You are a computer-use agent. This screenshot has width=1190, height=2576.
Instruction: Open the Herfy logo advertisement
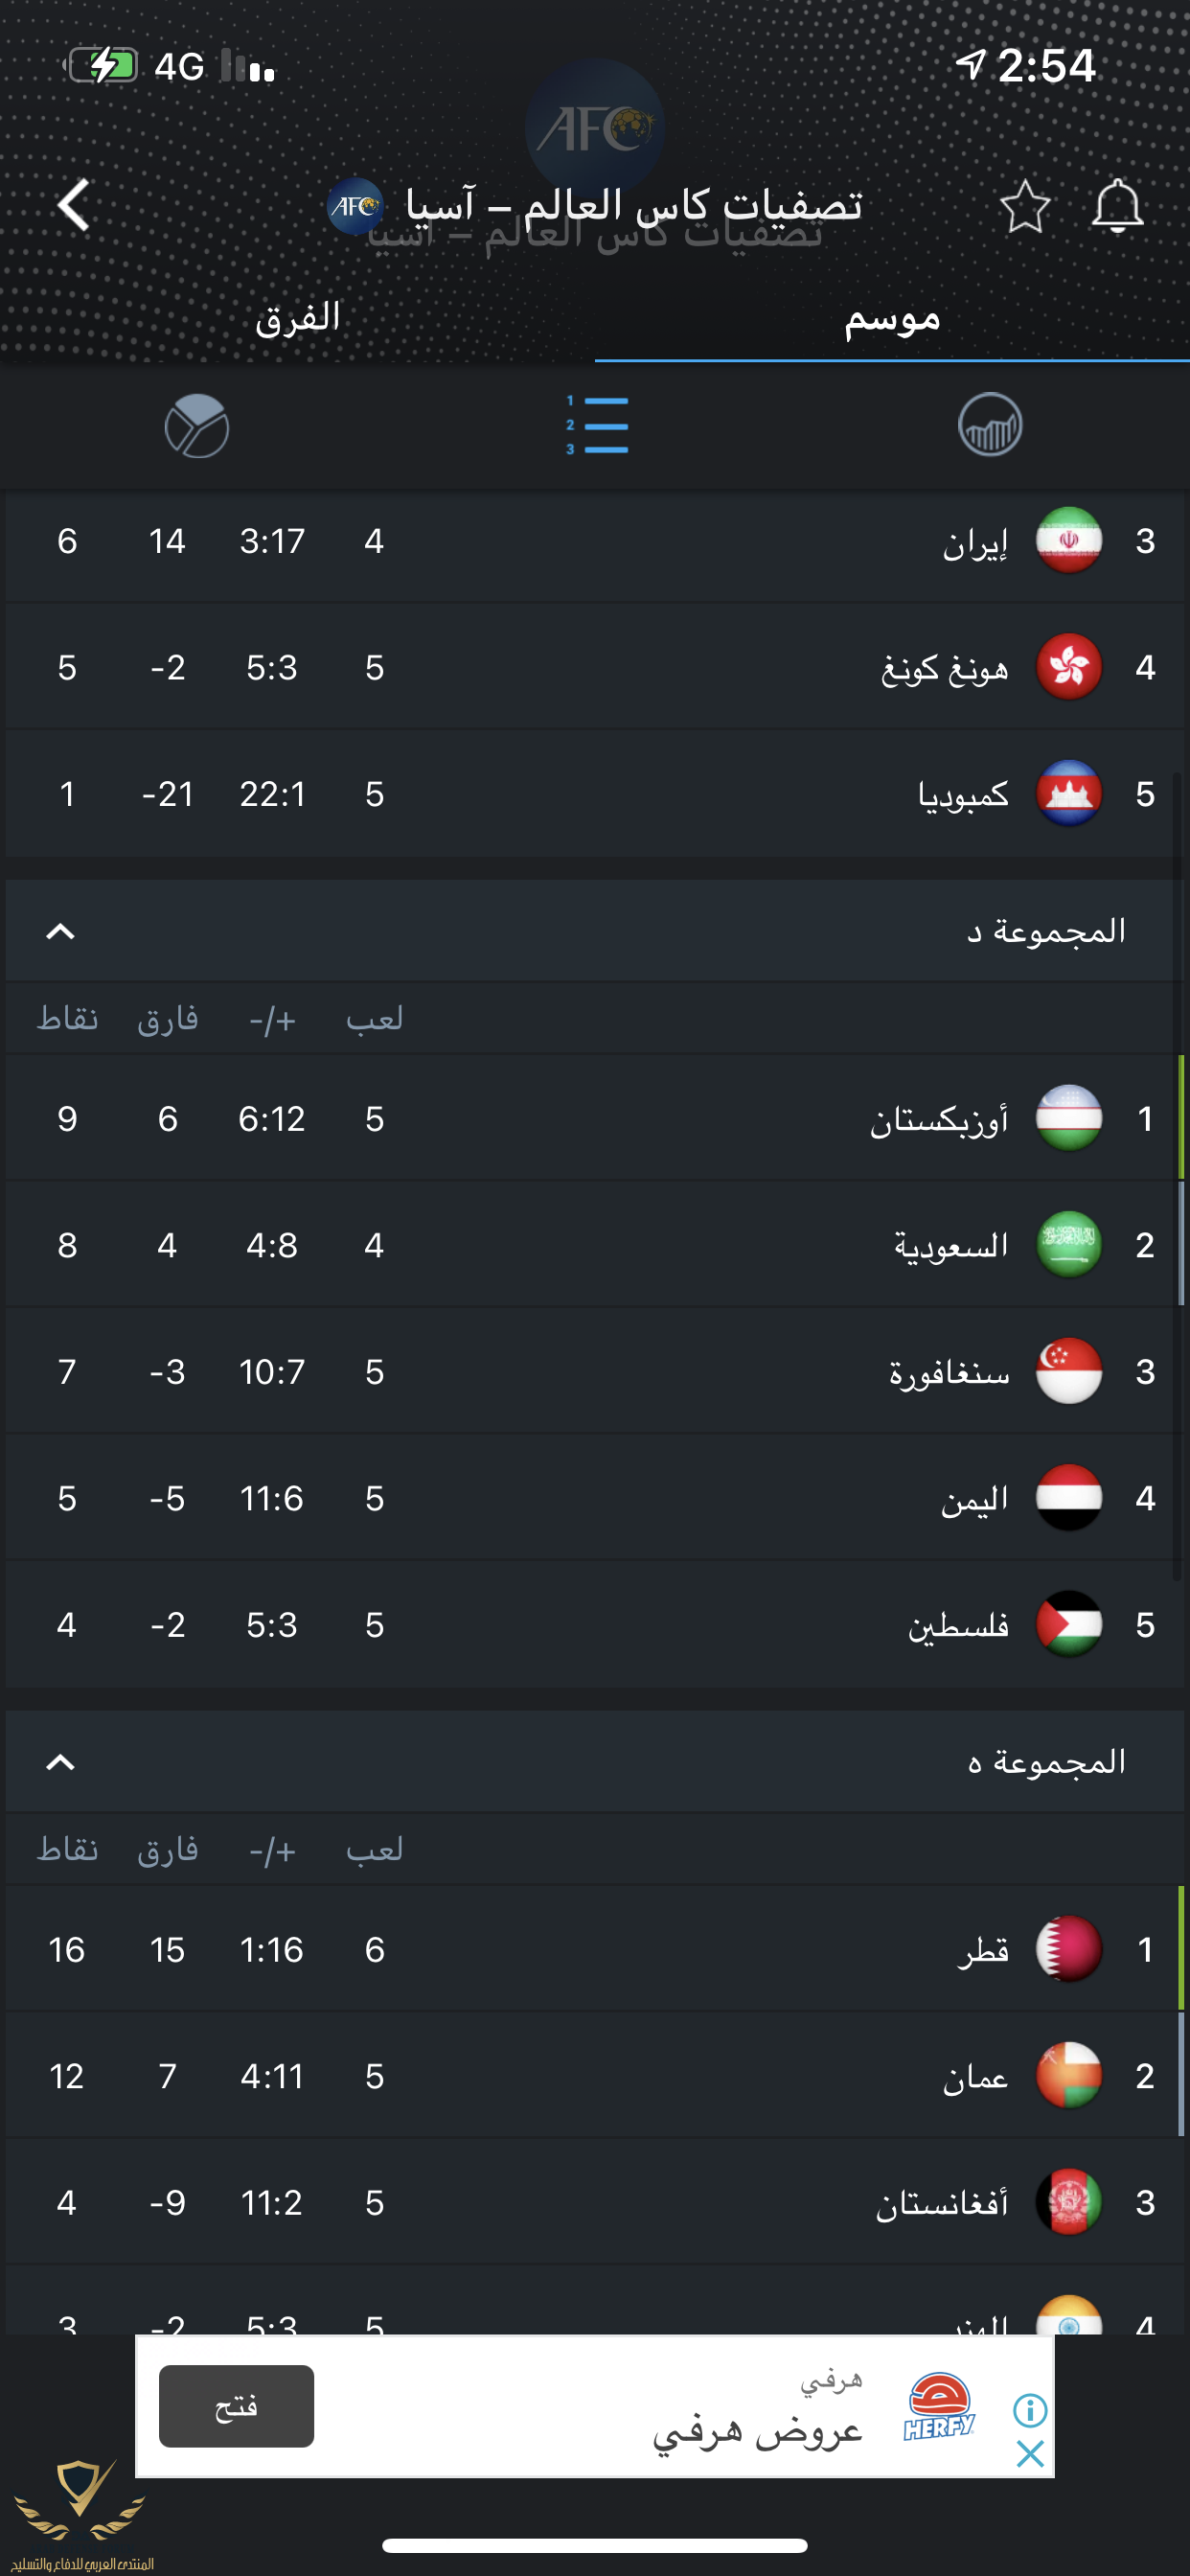tap(939, 2408)
